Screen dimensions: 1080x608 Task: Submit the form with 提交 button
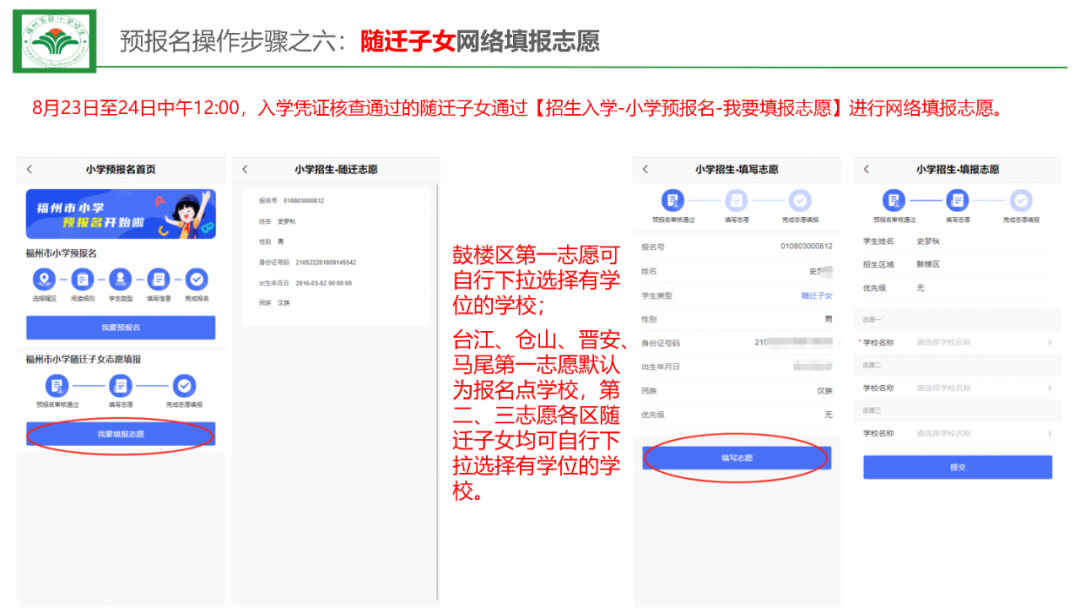(958, 467)
